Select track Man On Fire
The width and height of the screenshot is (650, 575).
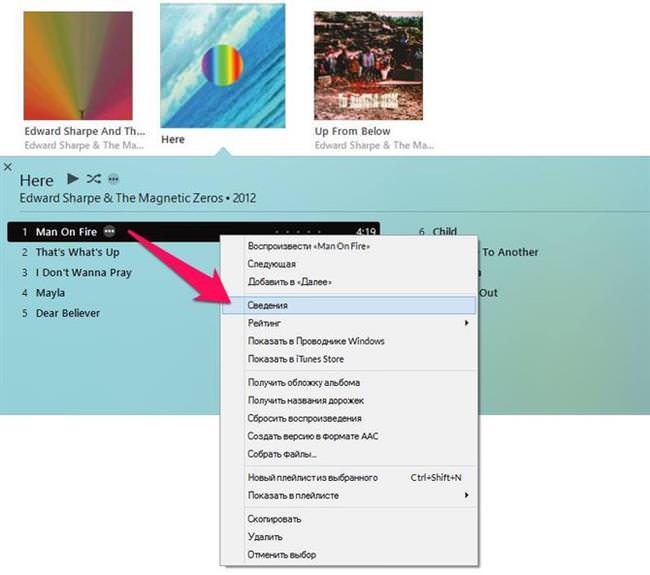click(x=194, y=232)
